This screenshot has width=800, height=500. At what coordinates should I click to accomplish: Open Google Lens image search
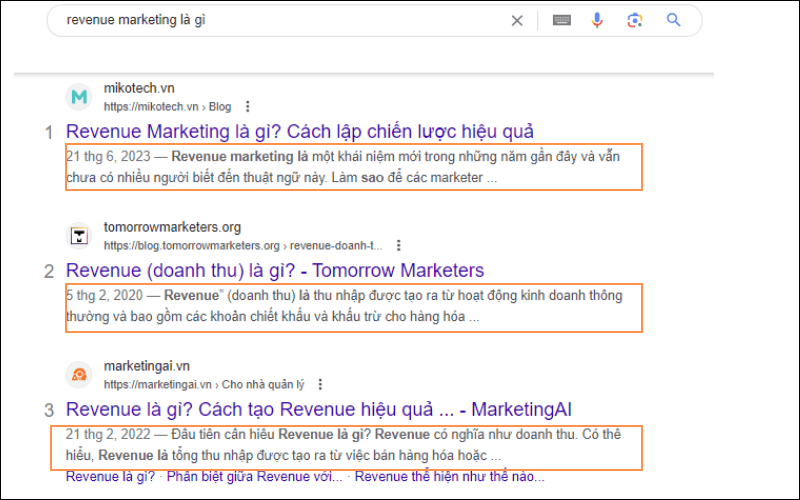pyautogui.click(x=635, y=20)
